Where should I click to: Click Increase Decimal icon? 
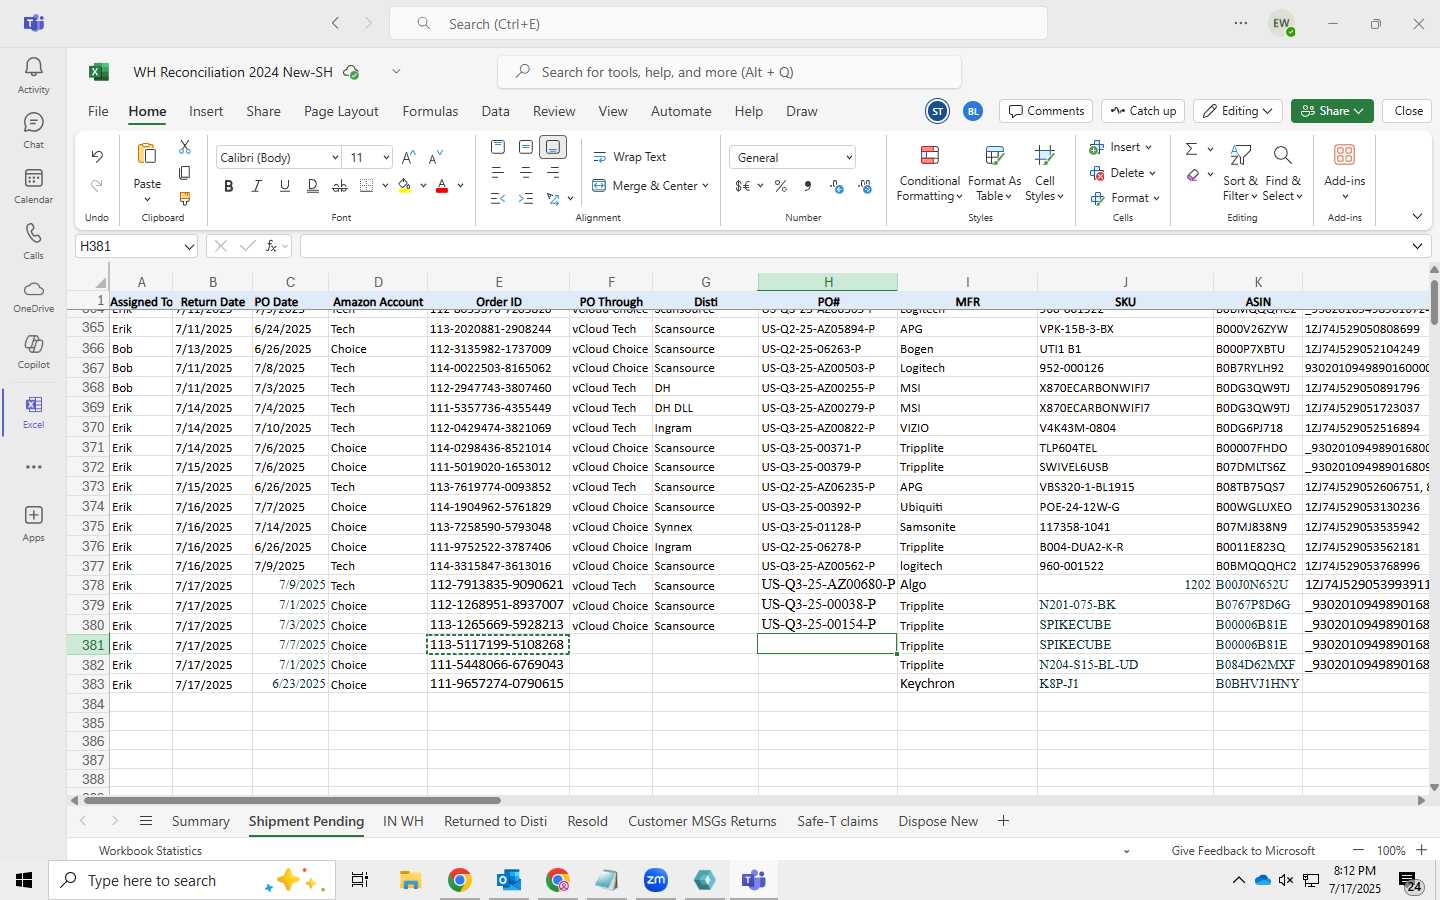pyautogui.click(x=837, y=186)
